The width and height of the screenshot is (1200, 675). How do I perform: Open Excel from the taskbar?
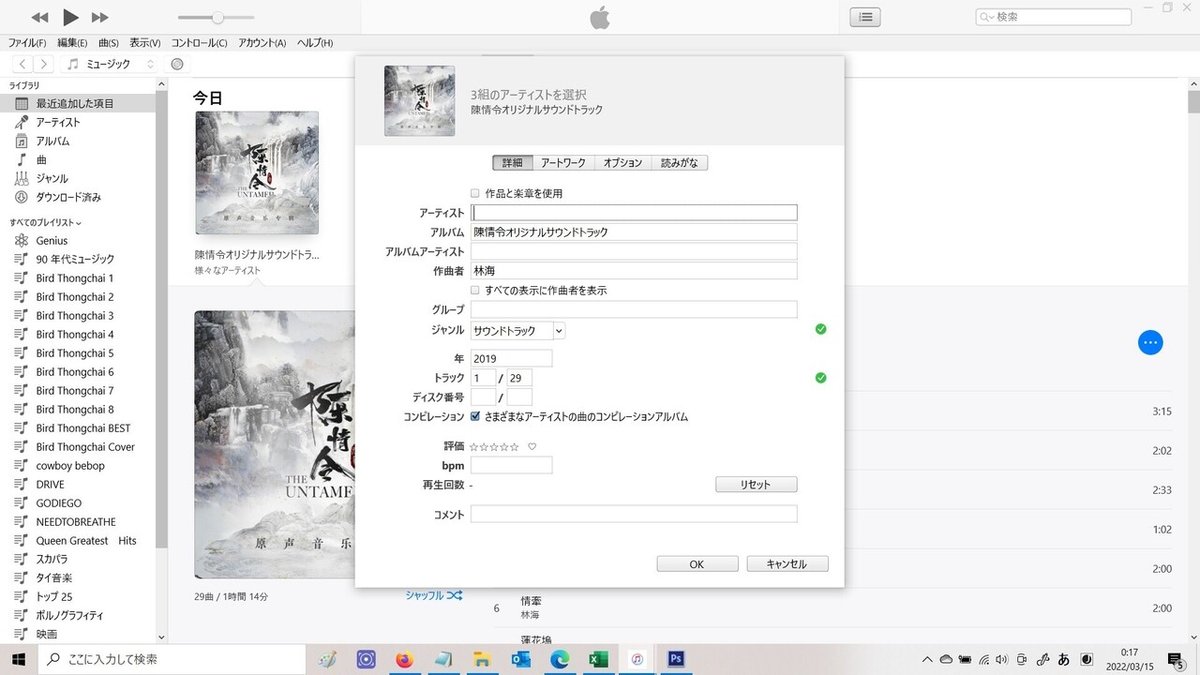[598, 659]
